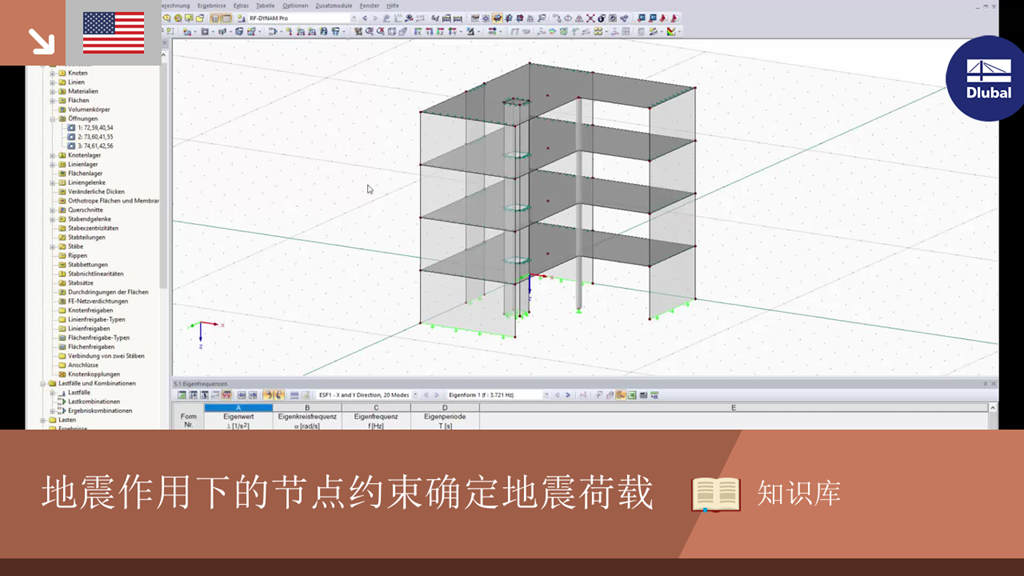Select column B Eigenkreisfrequenz header

tap(307, 408)
